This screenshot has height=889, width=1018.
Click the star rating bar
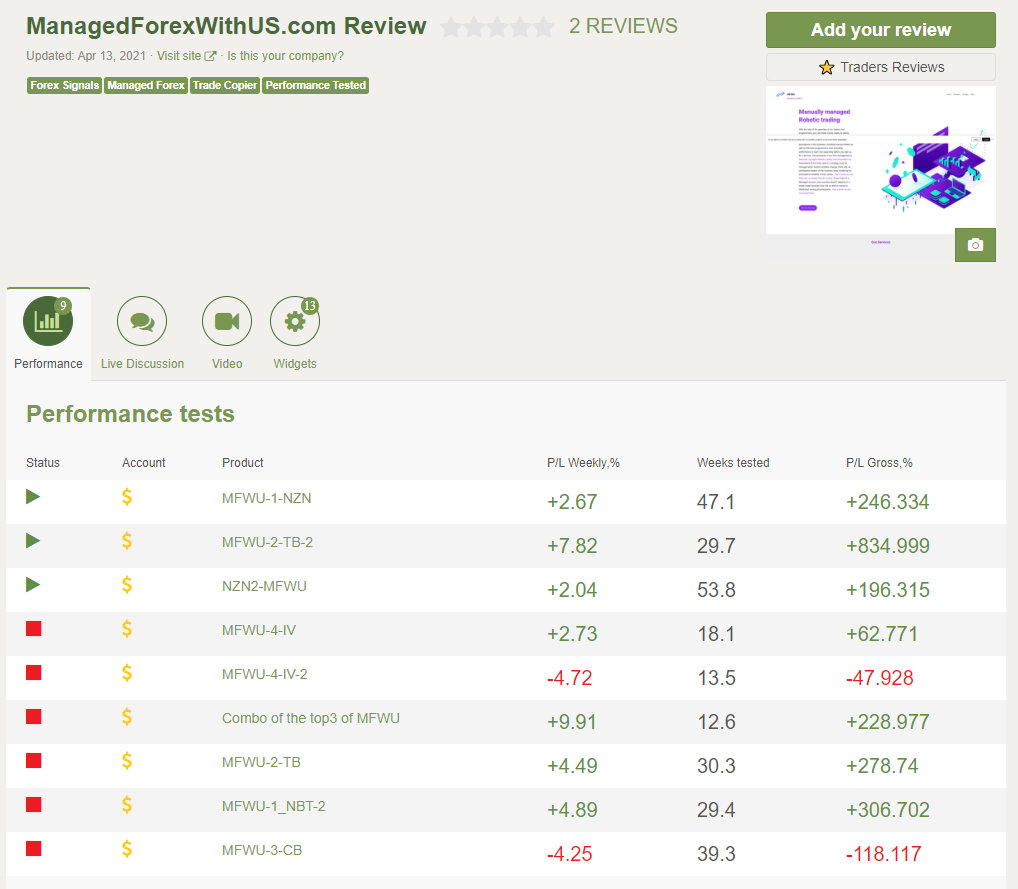point(497,27)
